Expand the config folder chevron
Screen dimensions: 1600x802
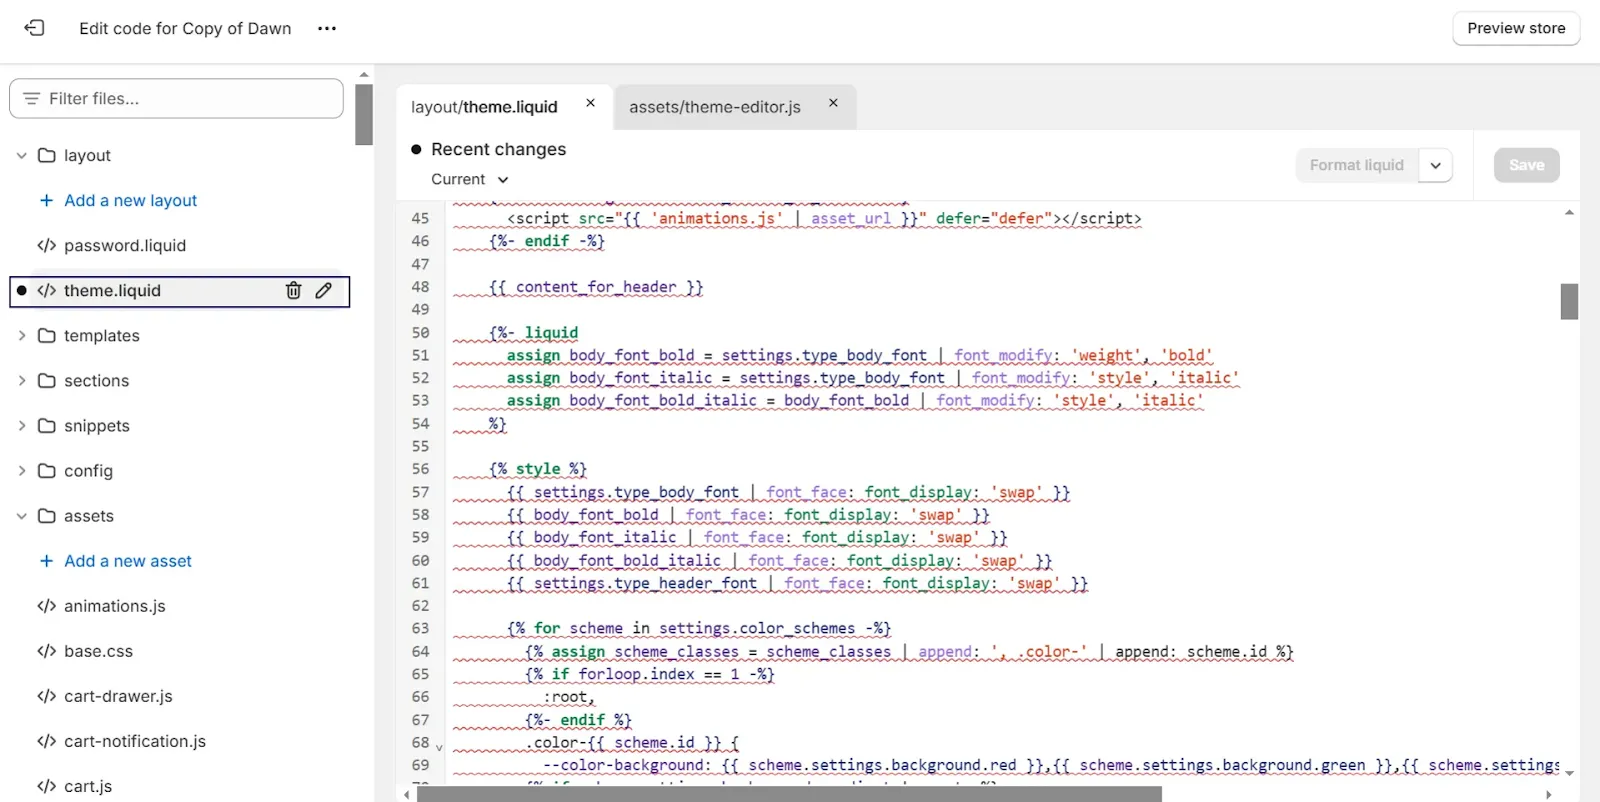click(x=22, y=471)
